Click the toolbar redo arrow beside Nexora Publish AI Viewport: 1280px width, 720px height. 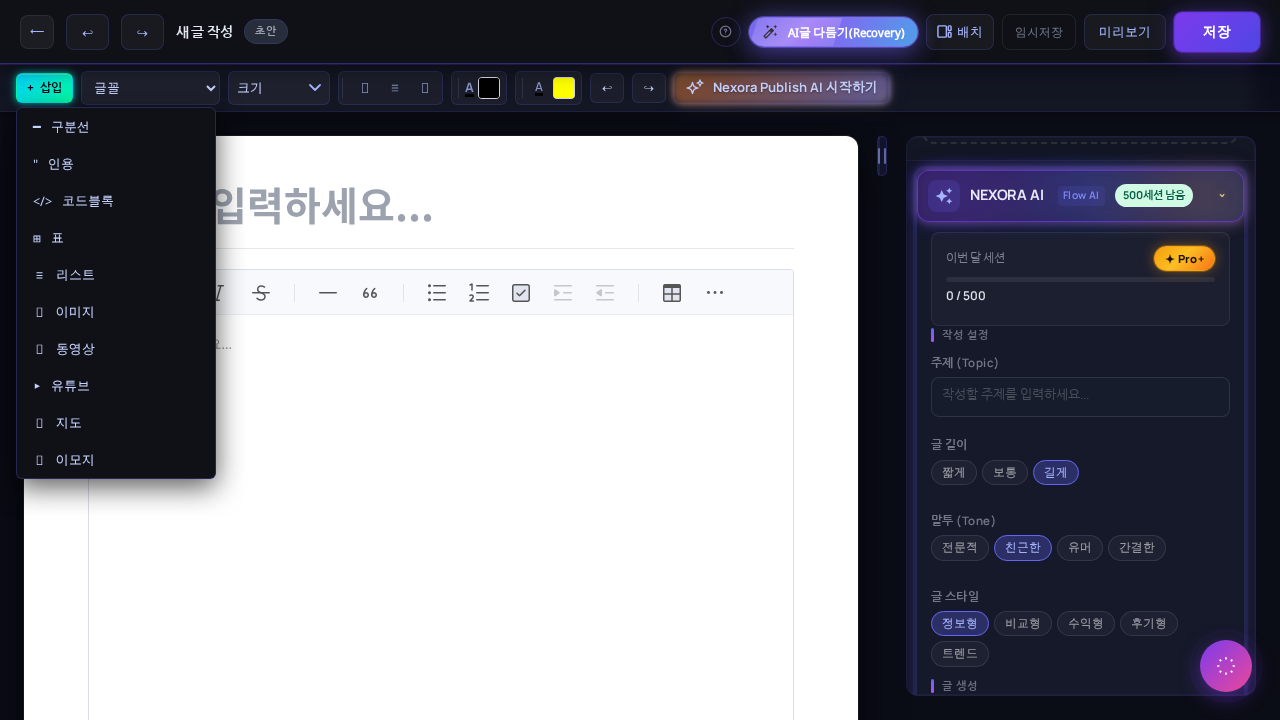[649, 88]
